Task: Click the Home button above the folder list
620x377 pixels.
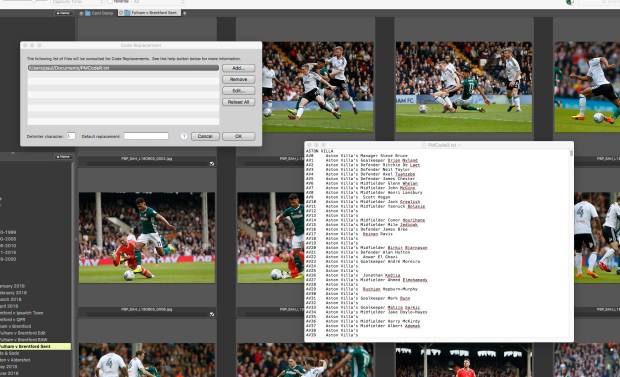Action: point(64,157)
